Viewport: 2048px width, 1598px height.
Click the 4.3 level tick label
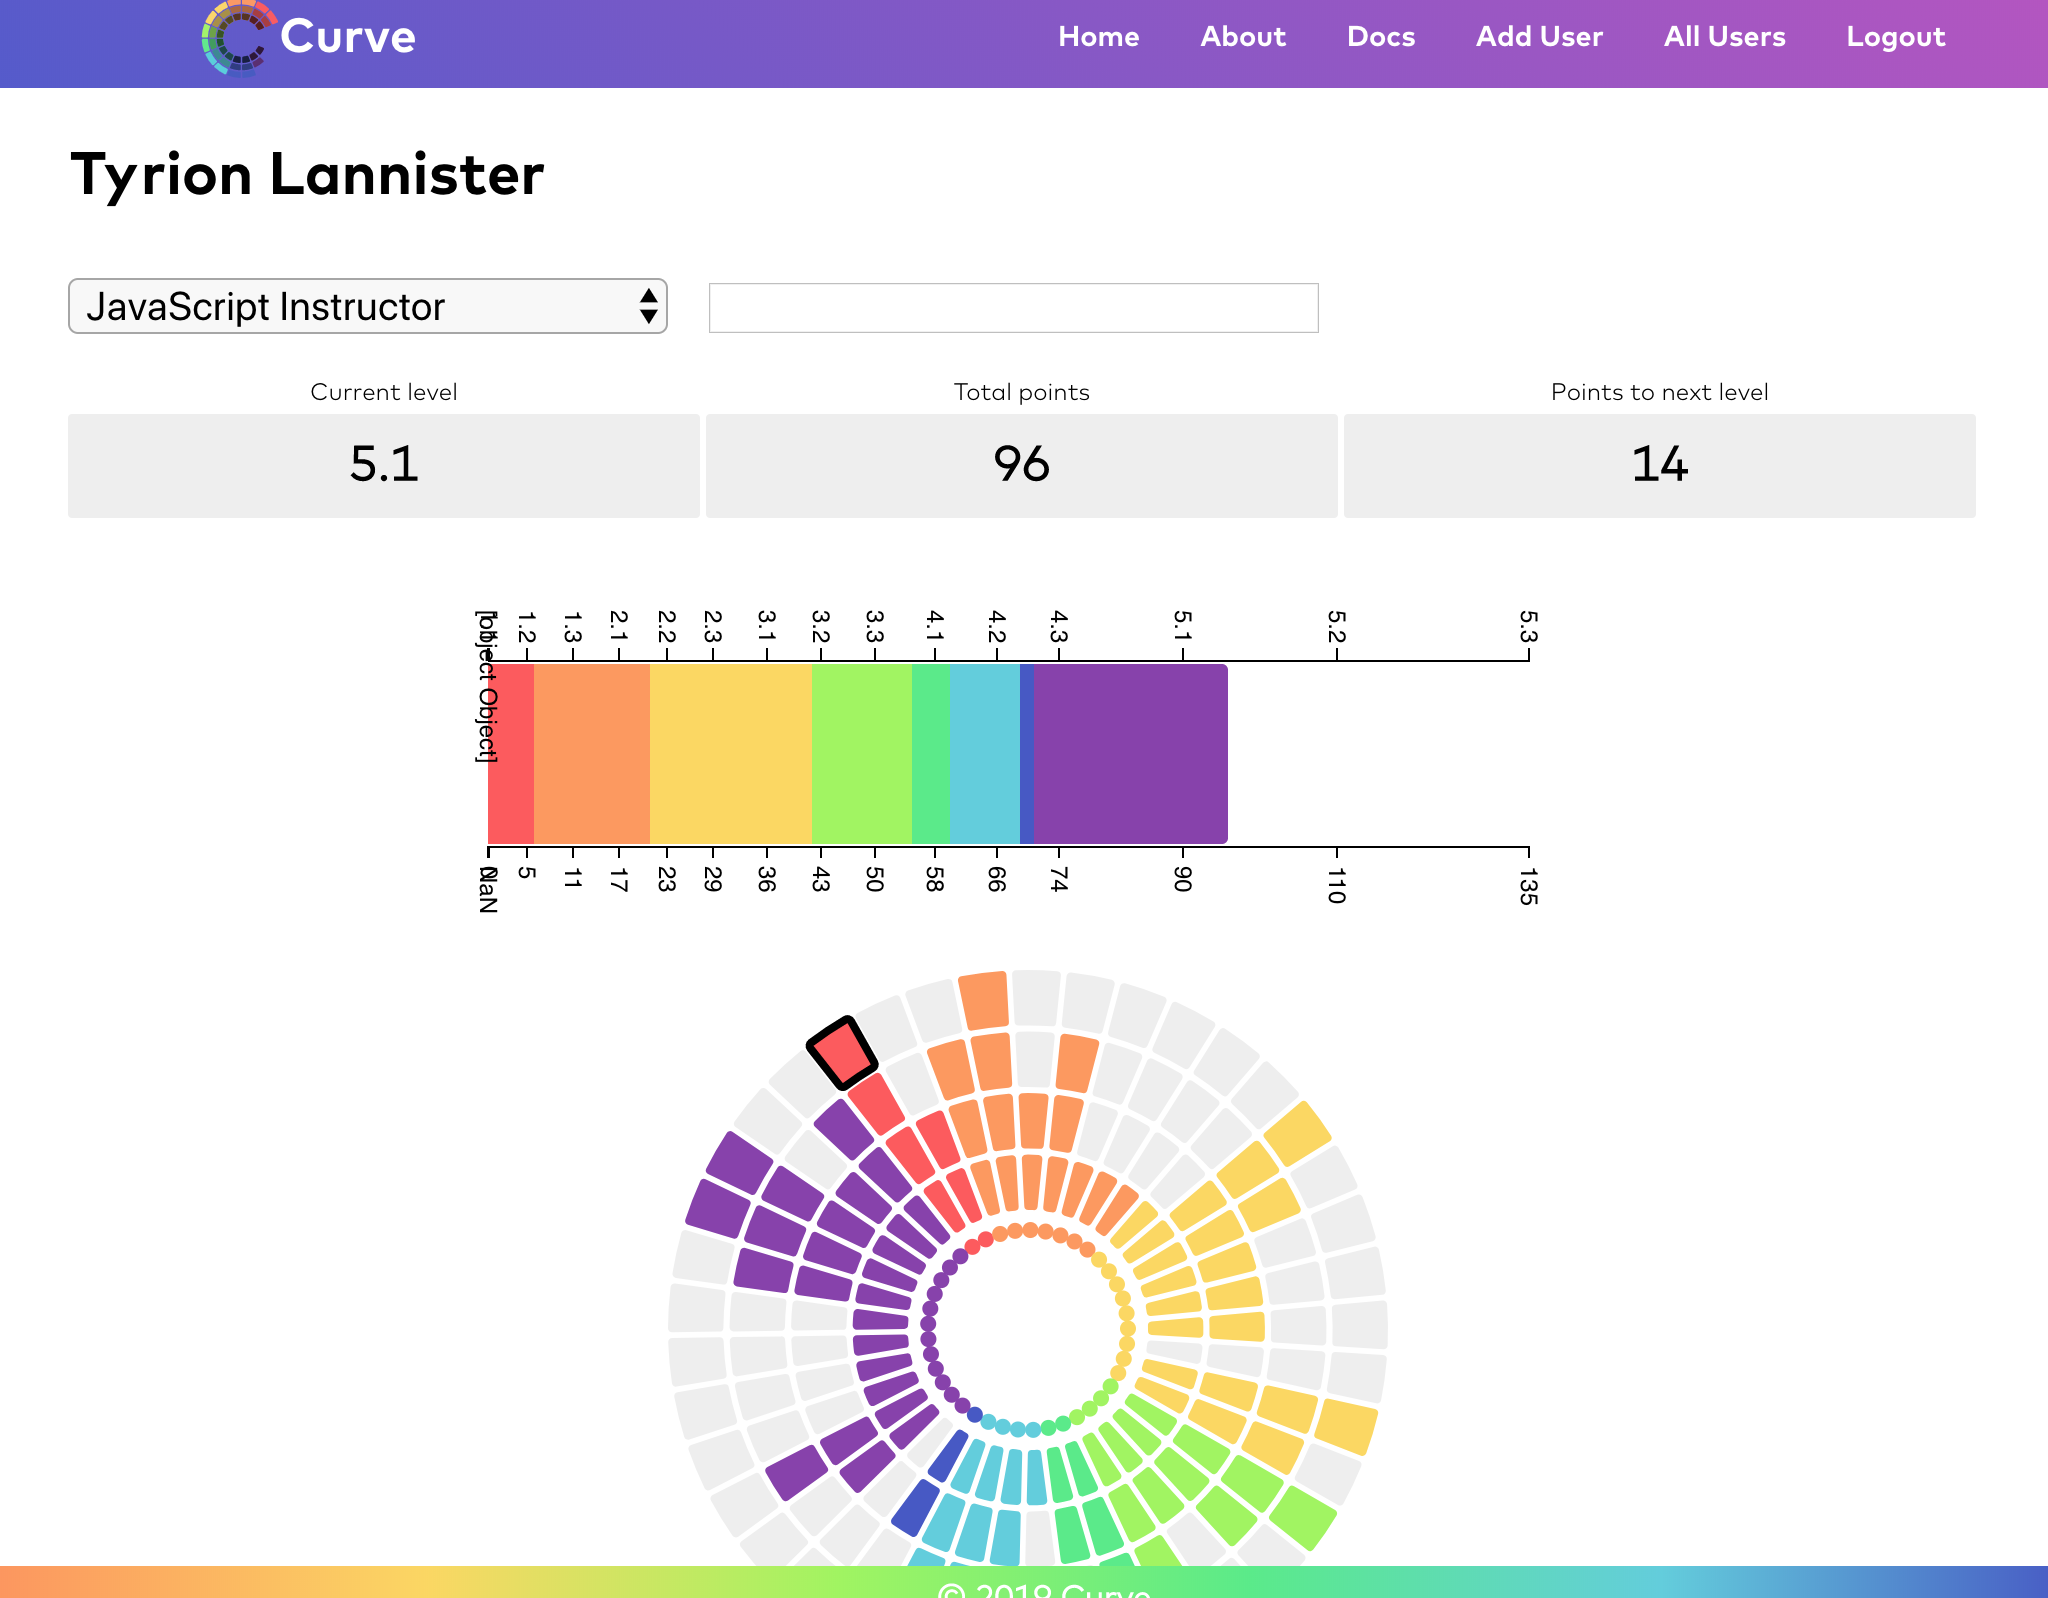[1059, 627]
